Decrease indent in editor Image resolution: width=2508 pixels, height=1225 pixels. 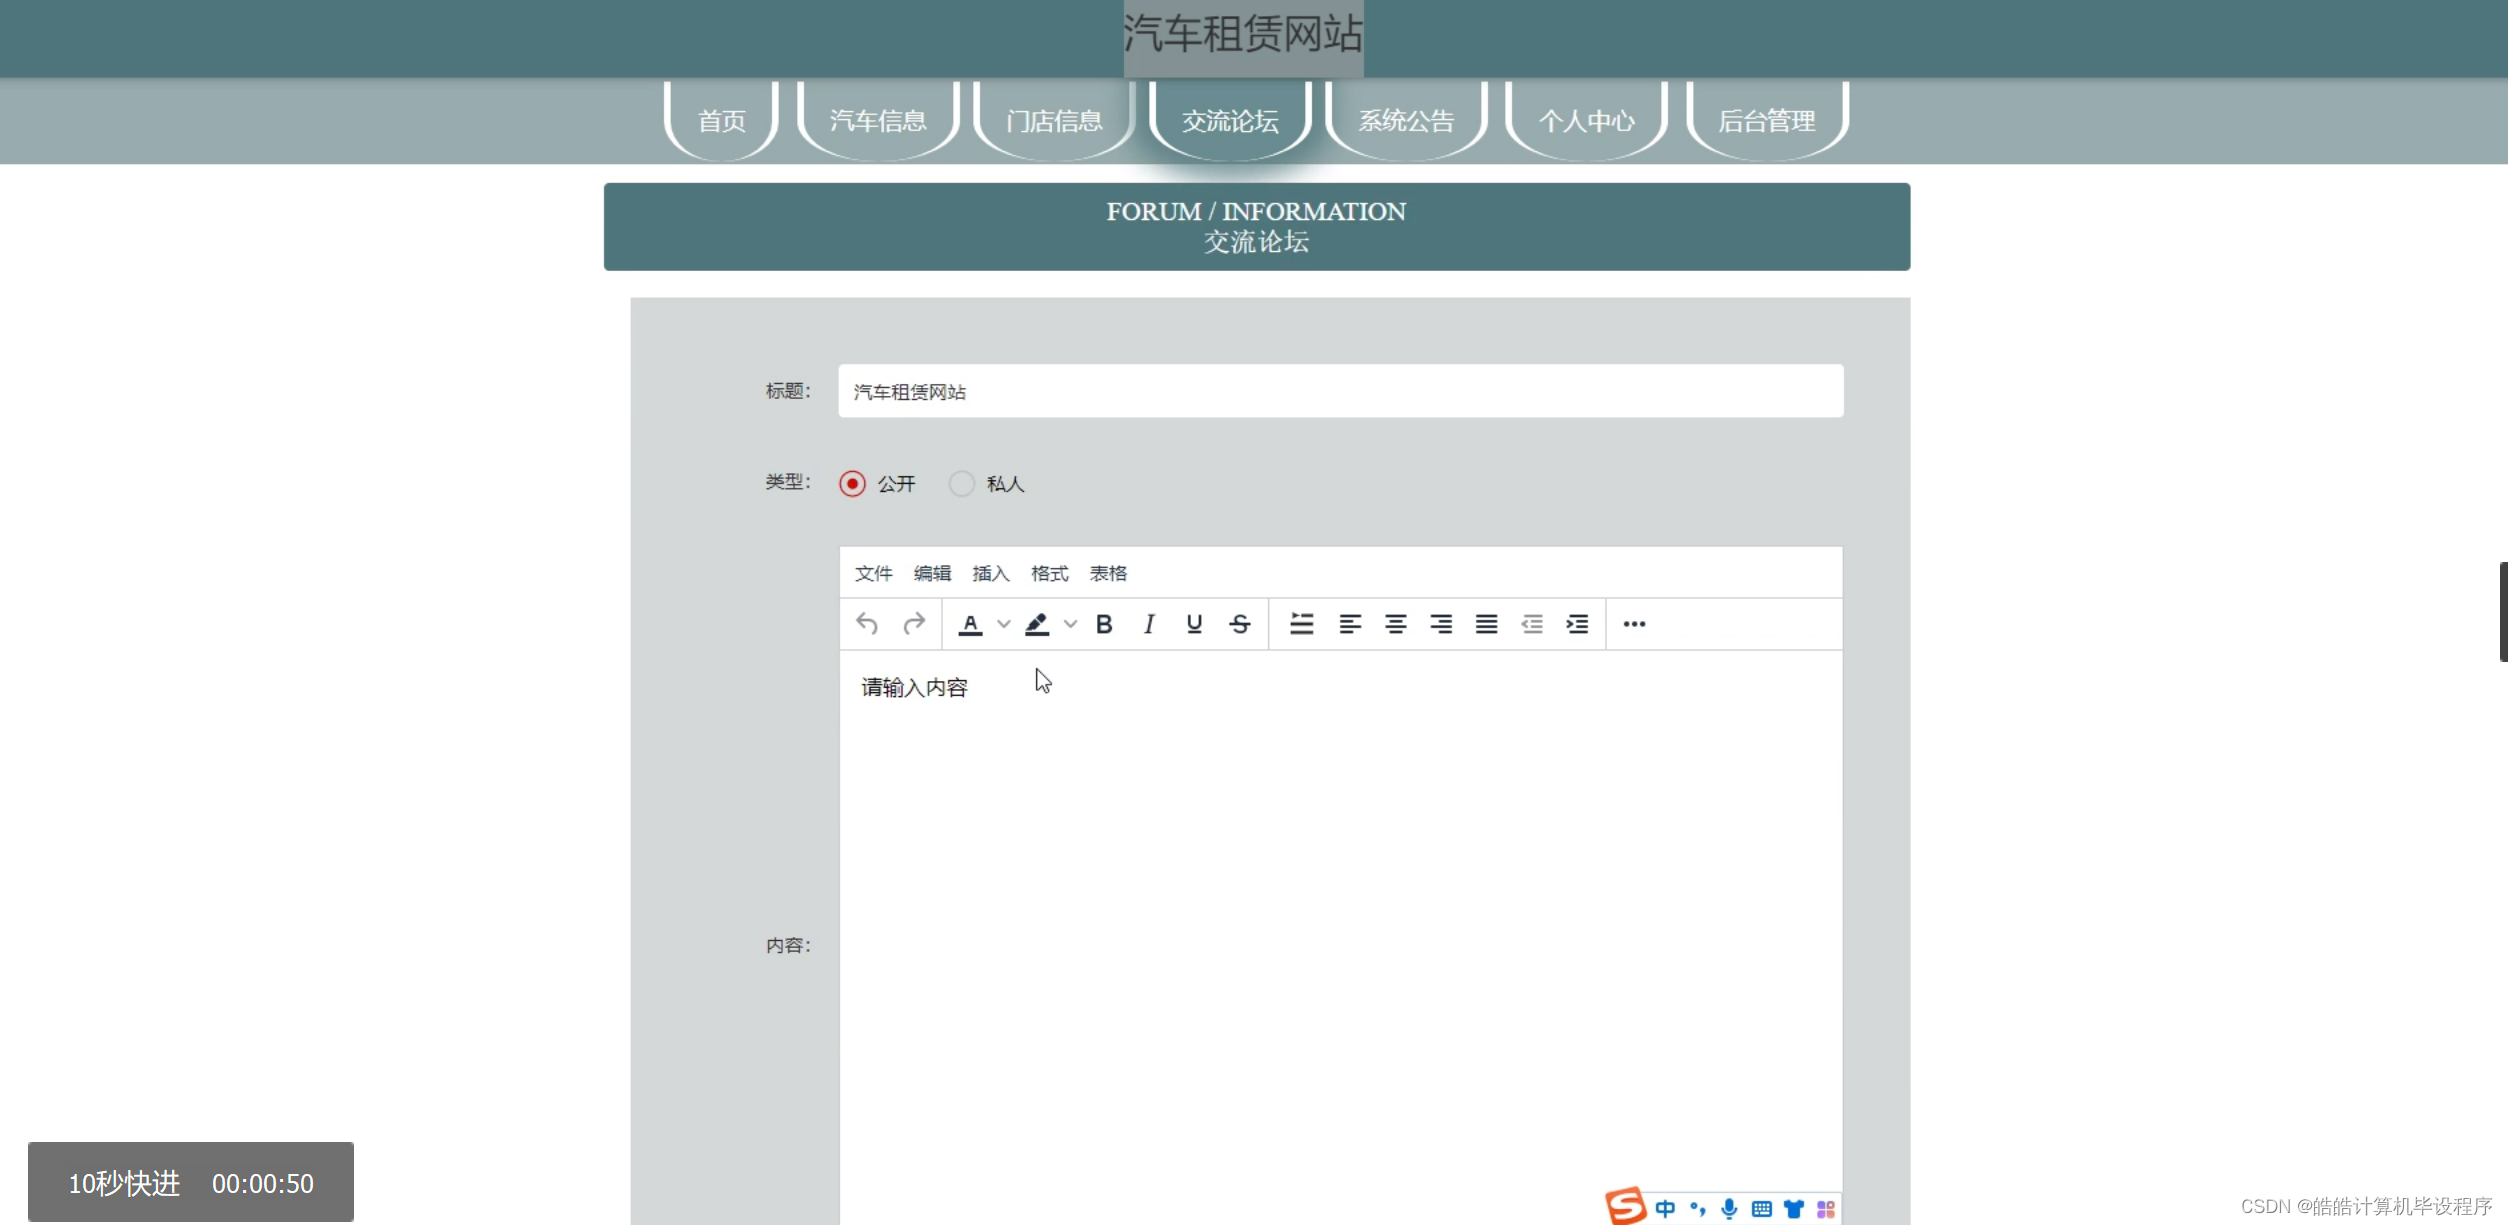coord(1532,624)
